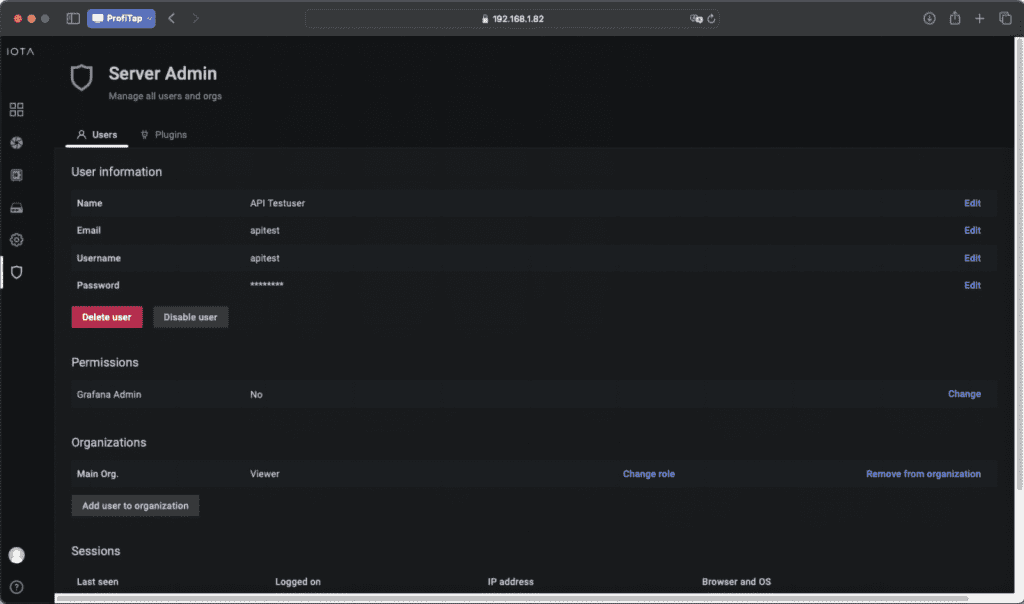Click Change role for Main Org.

pos(648,474)
